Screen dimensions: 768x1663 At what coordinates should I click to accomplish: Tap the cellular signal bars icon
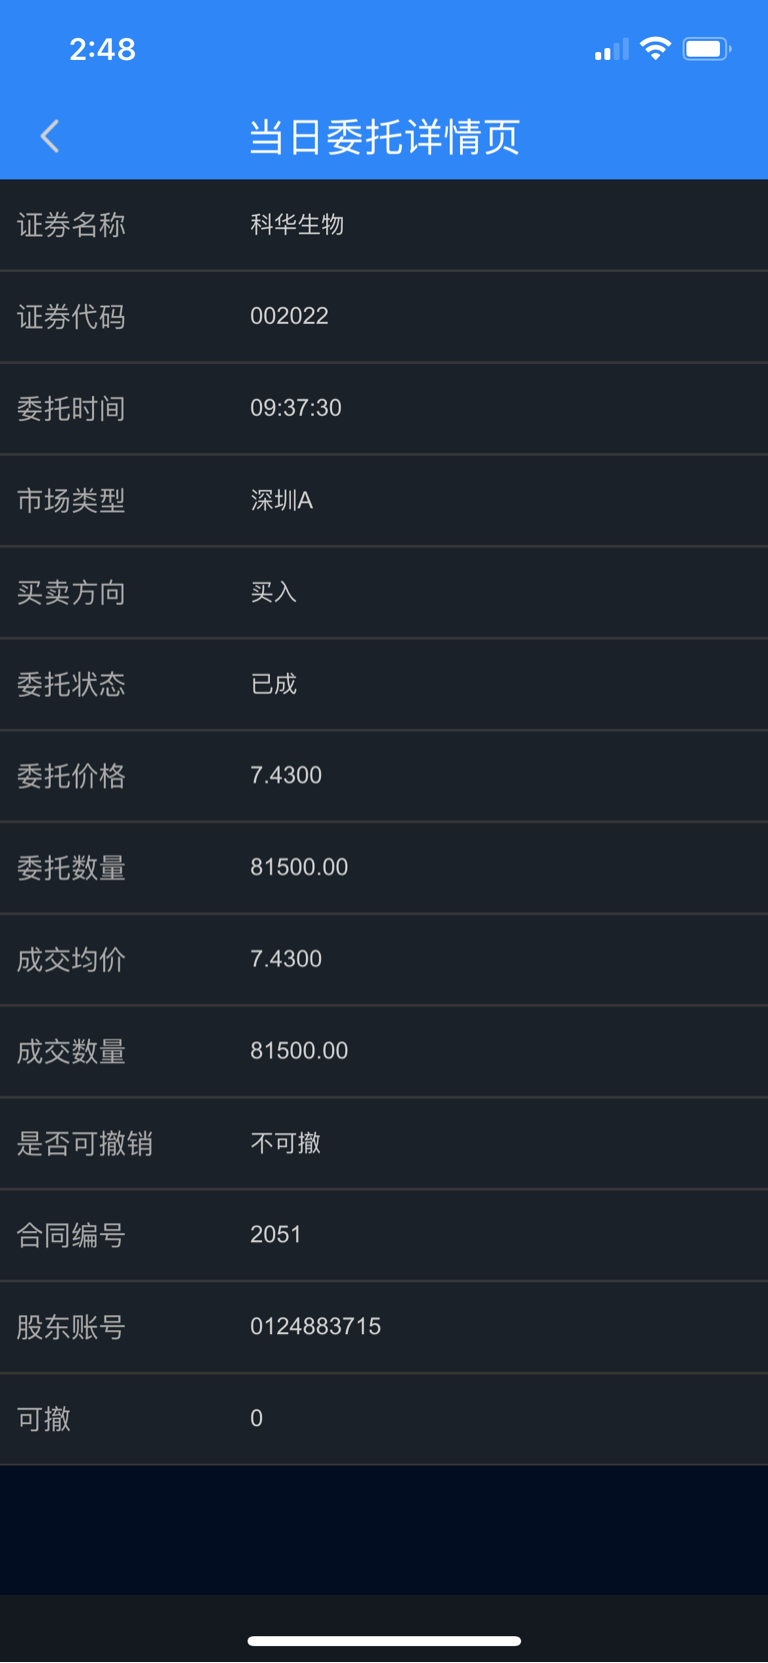(x=611, y=49)
